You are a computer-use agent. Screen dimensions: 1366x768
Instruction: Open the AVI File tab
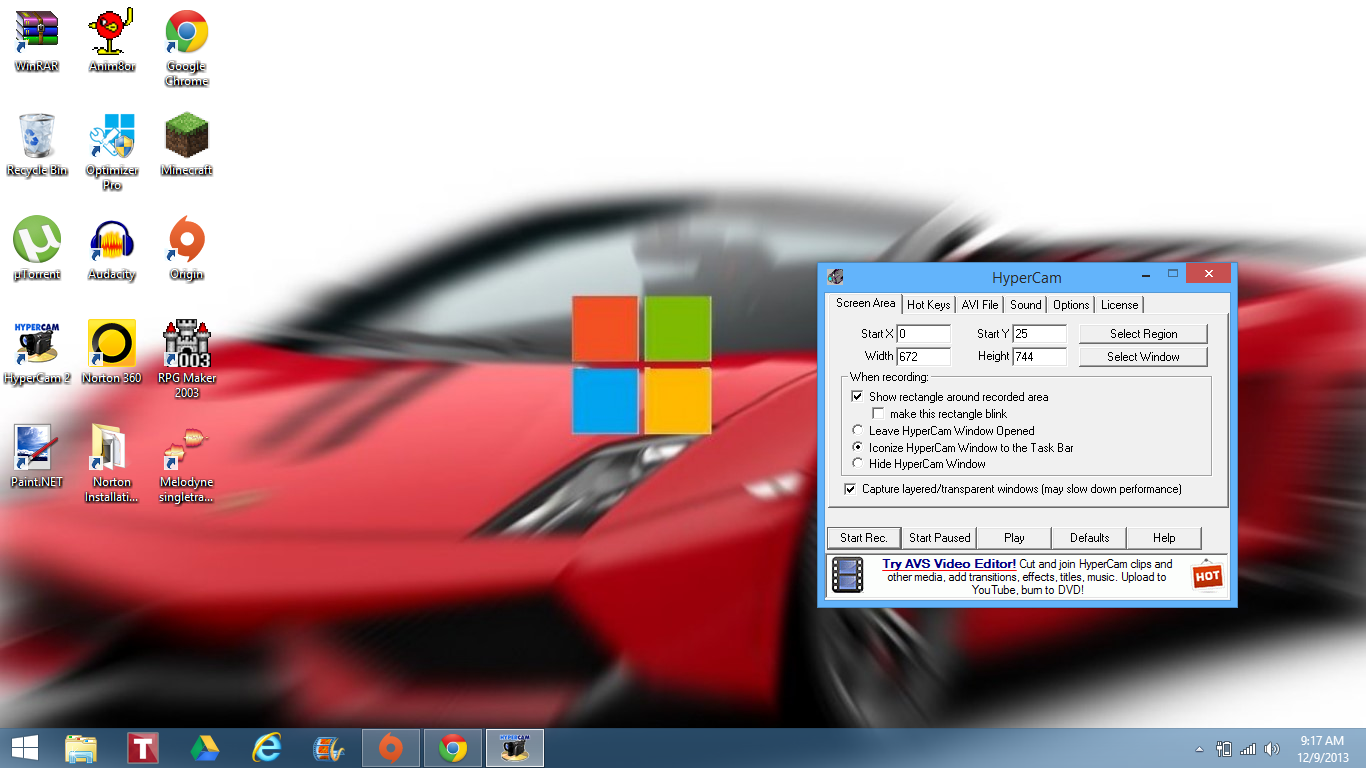[980, 305]
